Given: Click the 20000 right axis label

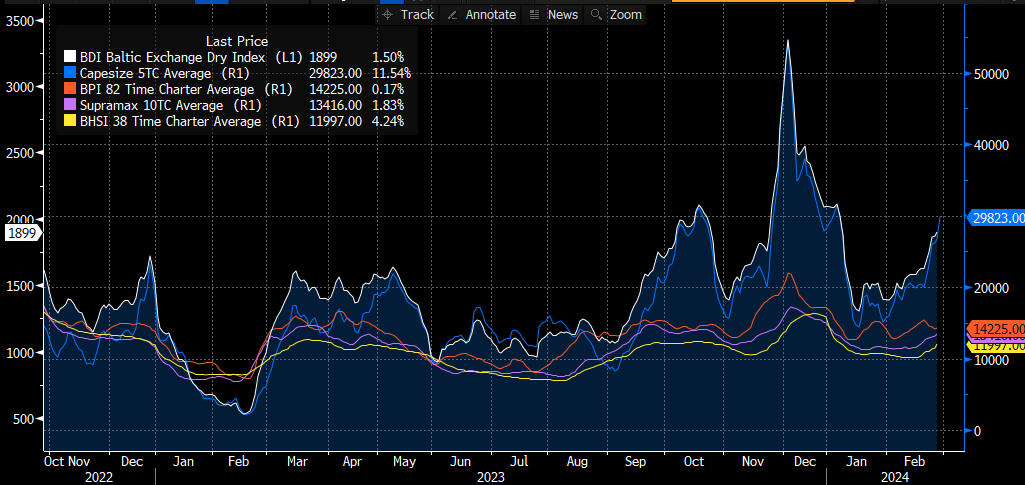Looking at the screenshot, I should pos(991,288).
